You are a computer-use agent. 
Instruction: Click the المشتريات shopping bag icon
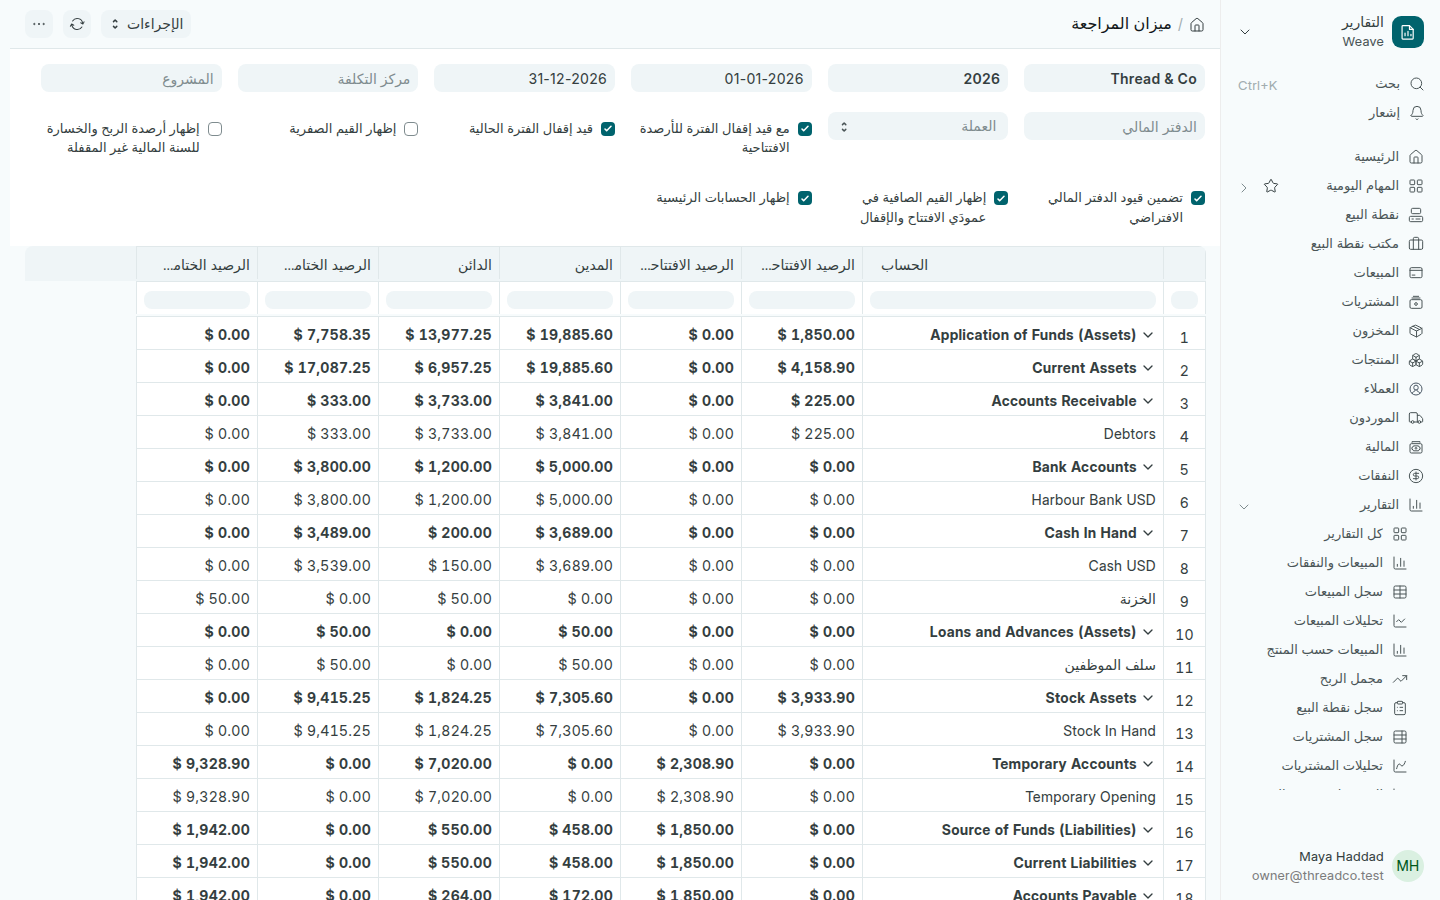[x=1416, y=302]
